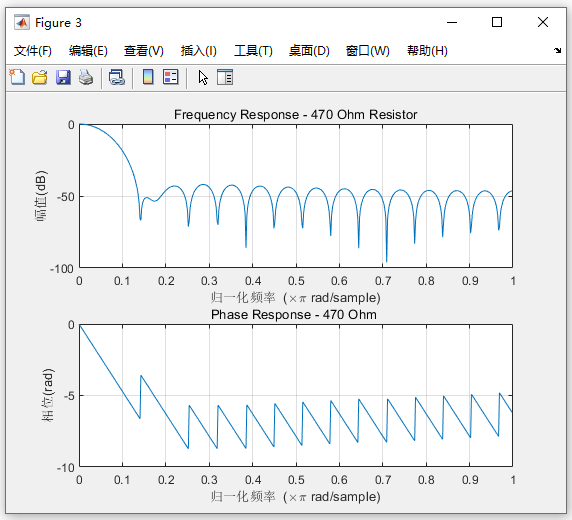Image resolution: width=572 pixels, height=520 pixels.
Task: Open the 文件(F) menu
Action: [33, 51]
